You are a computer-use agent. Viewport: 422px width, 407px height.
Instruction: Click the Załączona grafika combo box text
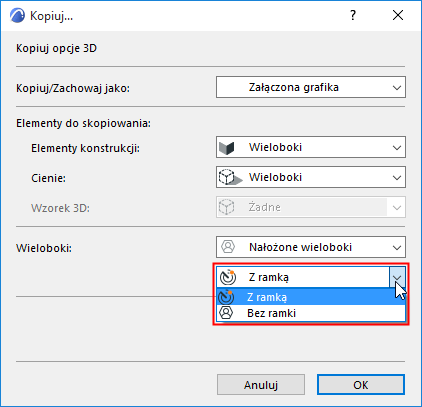(294, 87)
